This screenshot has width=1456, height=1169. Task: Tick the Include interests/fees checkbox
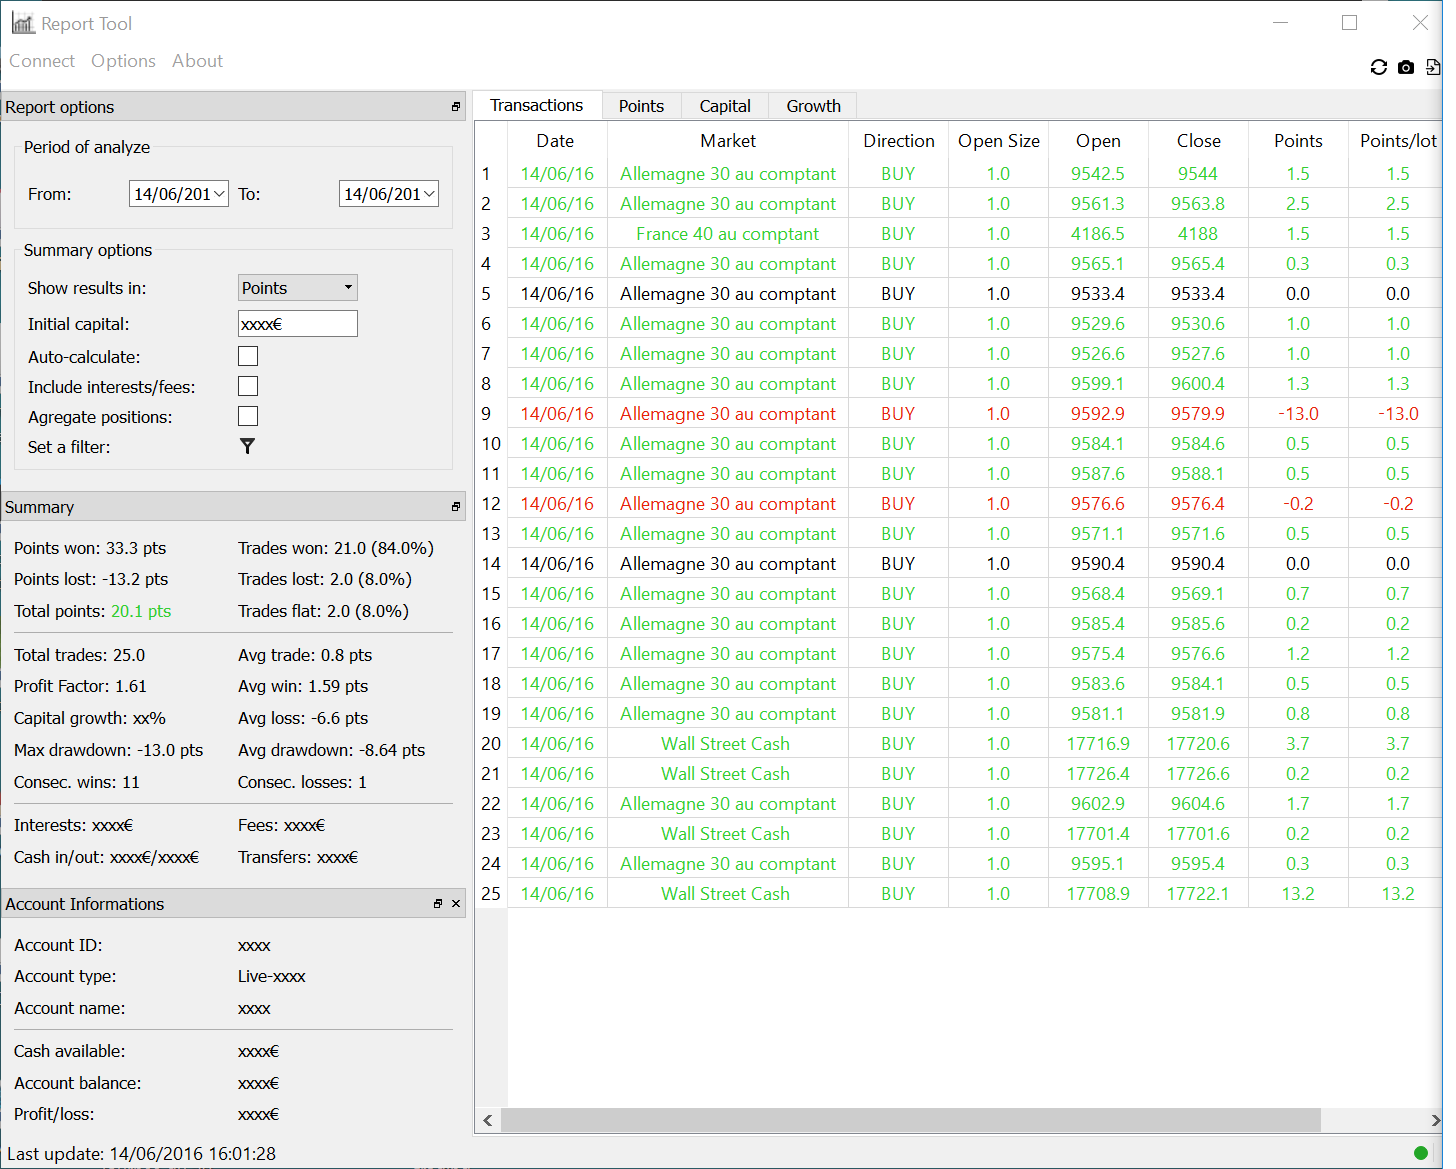(248, 386)
